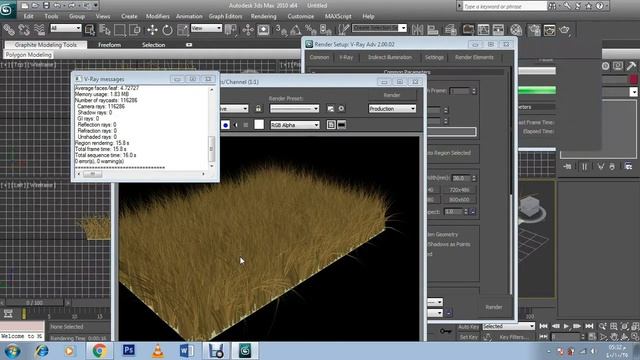Click the Polygon Modeling panel button
The image size is (640, 360).
pyautogui.click(x=29, y=55)
